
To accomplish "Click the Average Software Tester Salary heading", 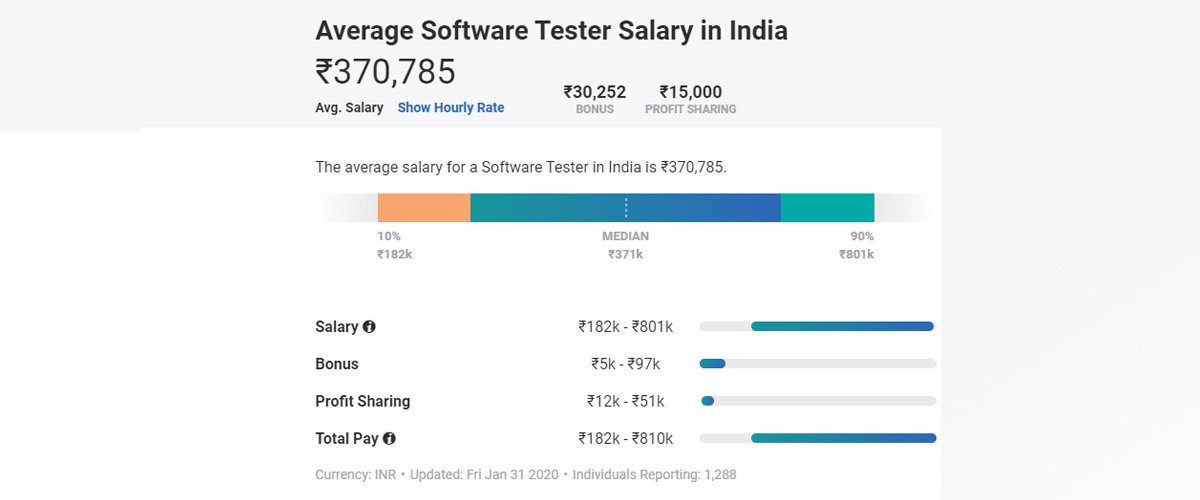I will [x=551, y=31].
